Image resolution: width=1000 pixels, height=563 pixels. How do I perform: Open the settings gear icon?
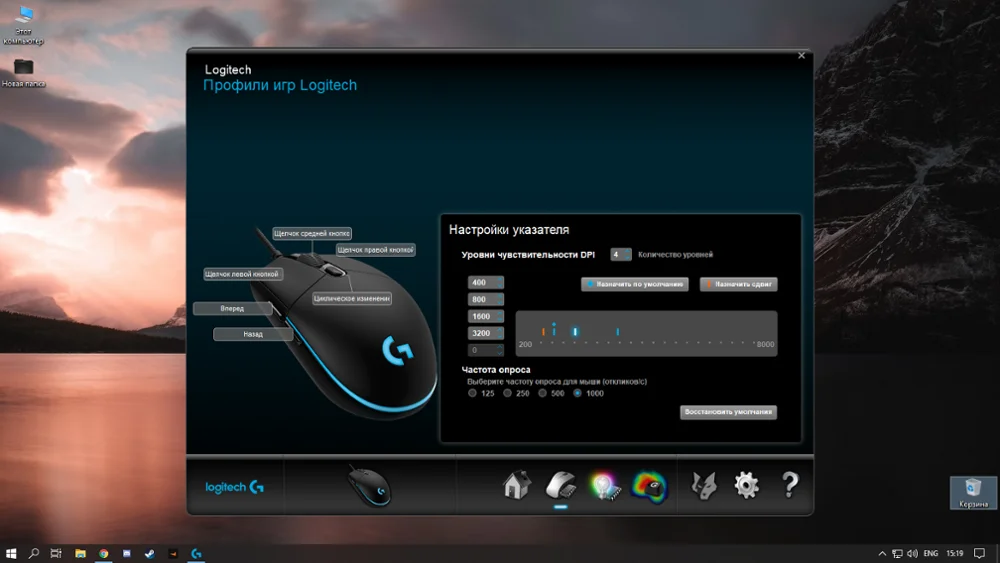746,486
